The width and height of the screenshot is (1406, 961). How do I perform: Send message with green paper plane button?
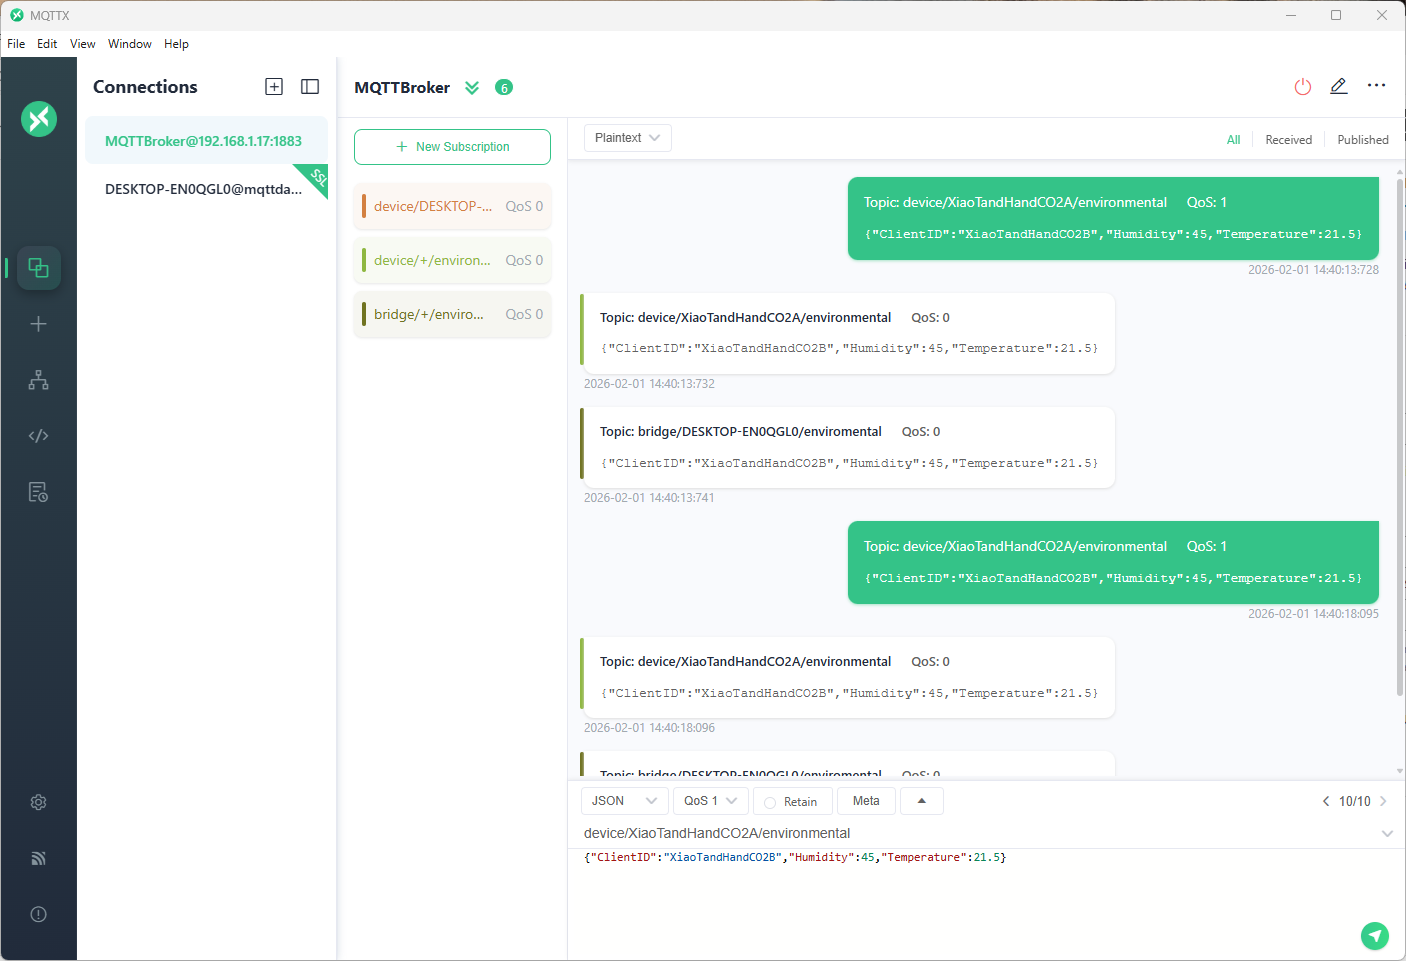(1374, 936)
